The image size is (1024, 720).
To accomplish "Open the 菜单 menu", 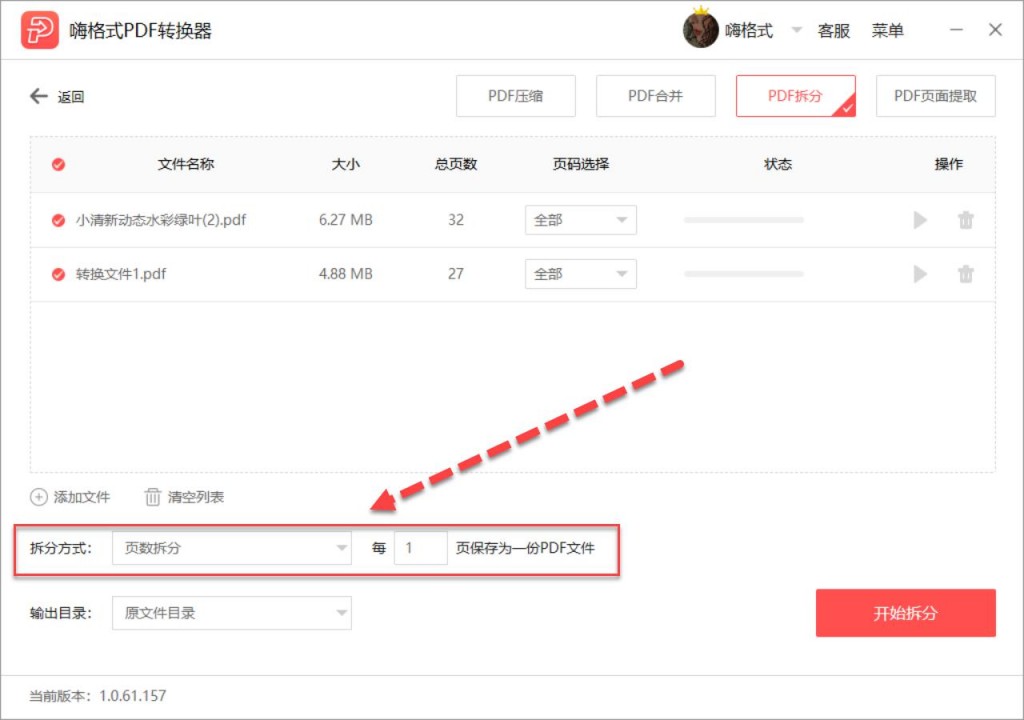I will click(x=888, y=31).
